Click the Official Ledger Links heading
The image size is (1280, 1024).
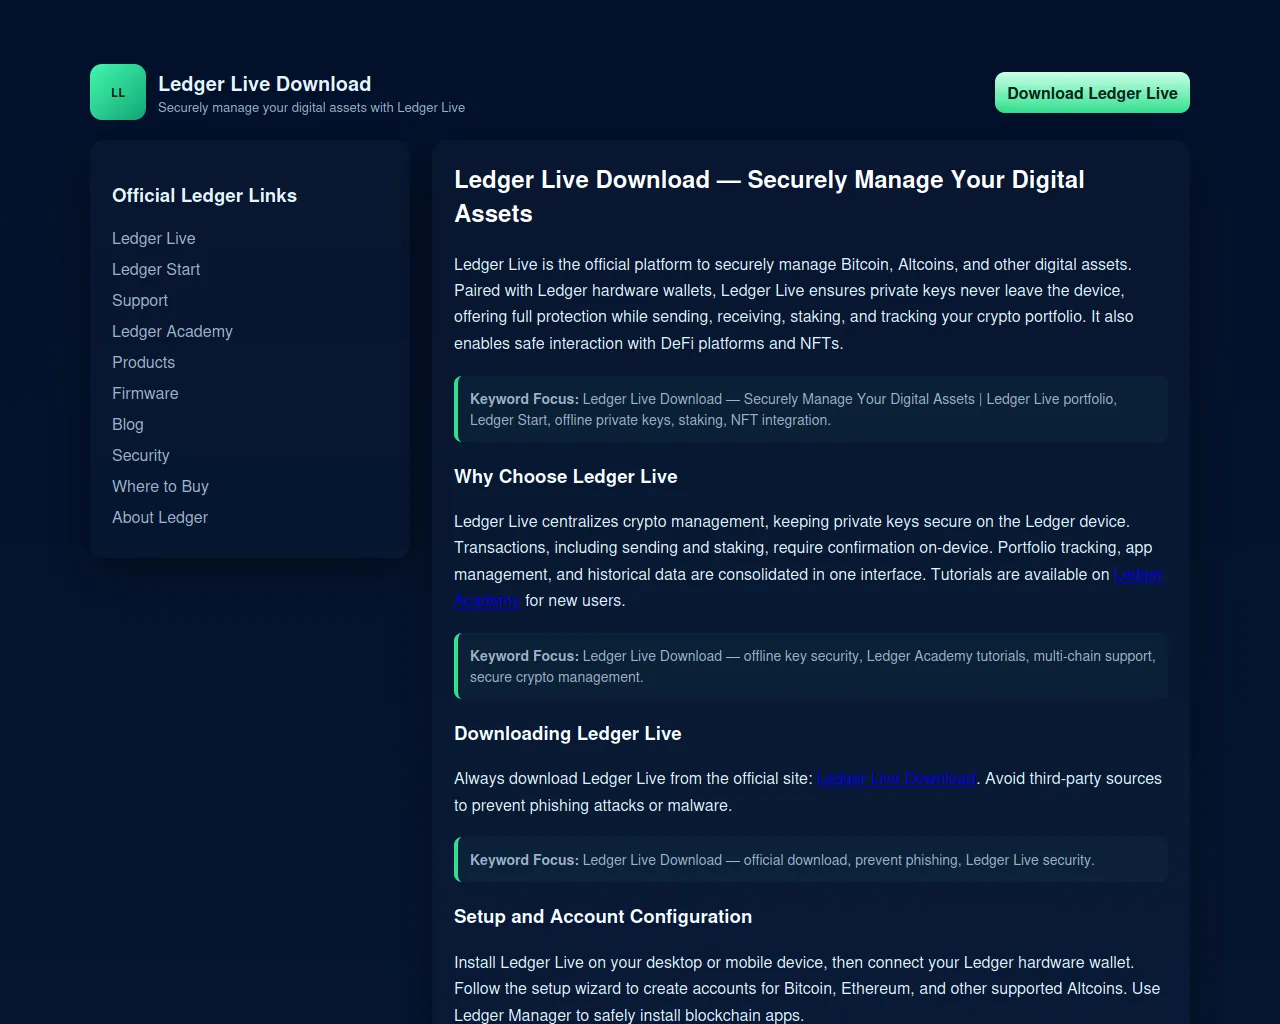204,195
